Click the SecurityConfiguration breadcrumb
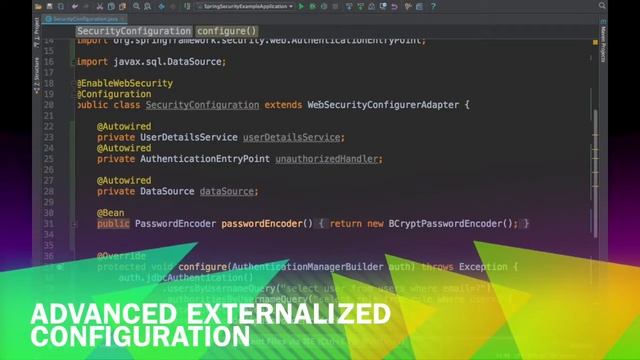640x360 pixels. click(x=134, y=31)
